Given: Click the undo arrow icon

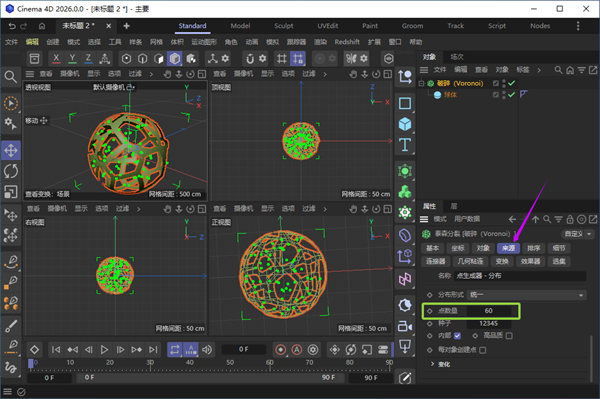Looking at the screenshot, I should pyautogui.click(x=12, y=26).
